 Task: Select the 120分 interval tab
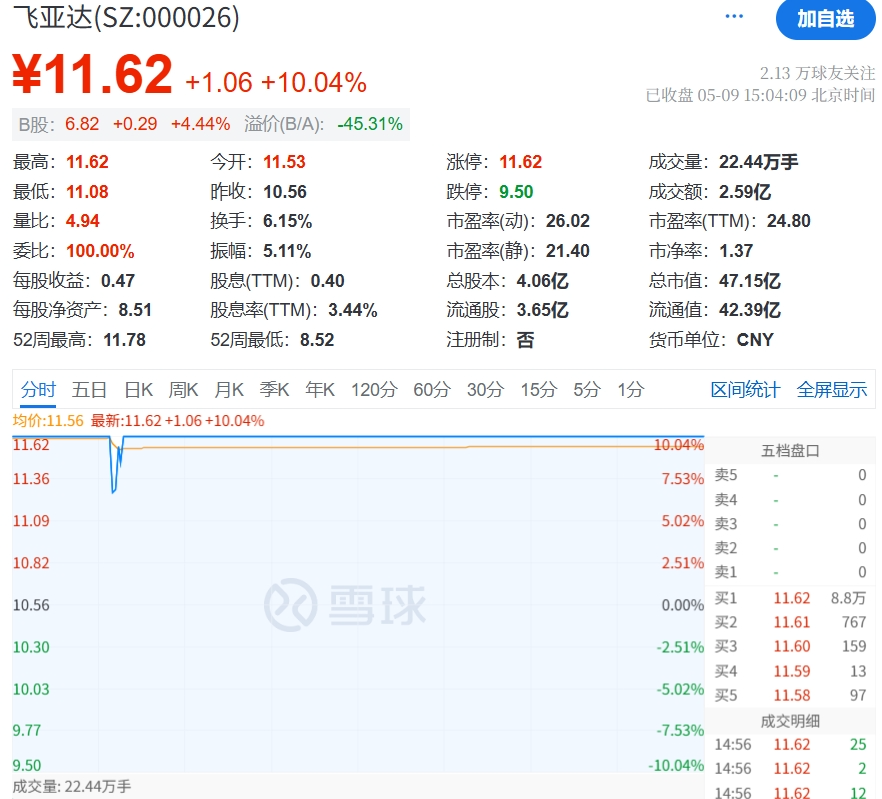374,389
